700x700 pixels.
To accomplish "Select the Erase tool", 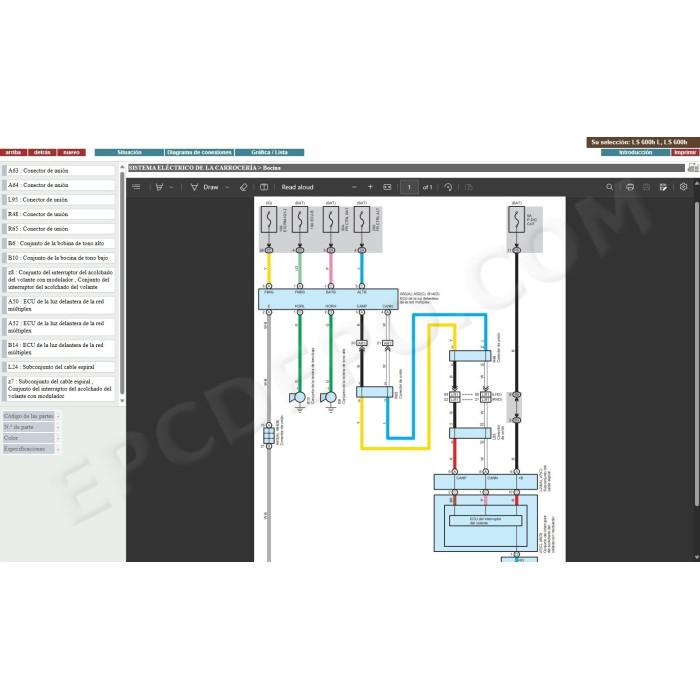I will pyautogui.click(x=243, y=188).
